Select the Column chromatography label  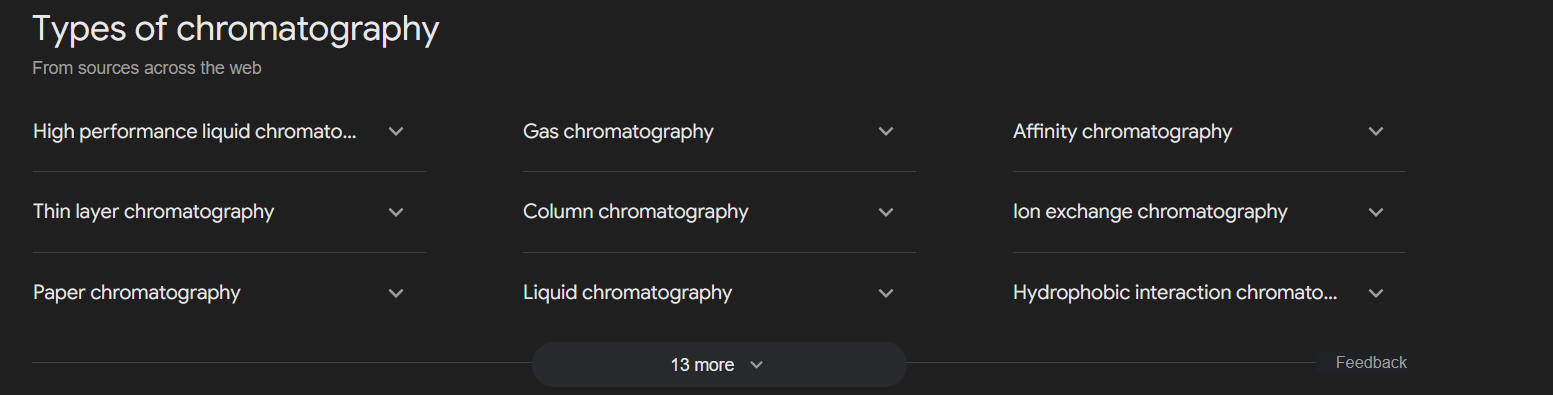(635, 212)
